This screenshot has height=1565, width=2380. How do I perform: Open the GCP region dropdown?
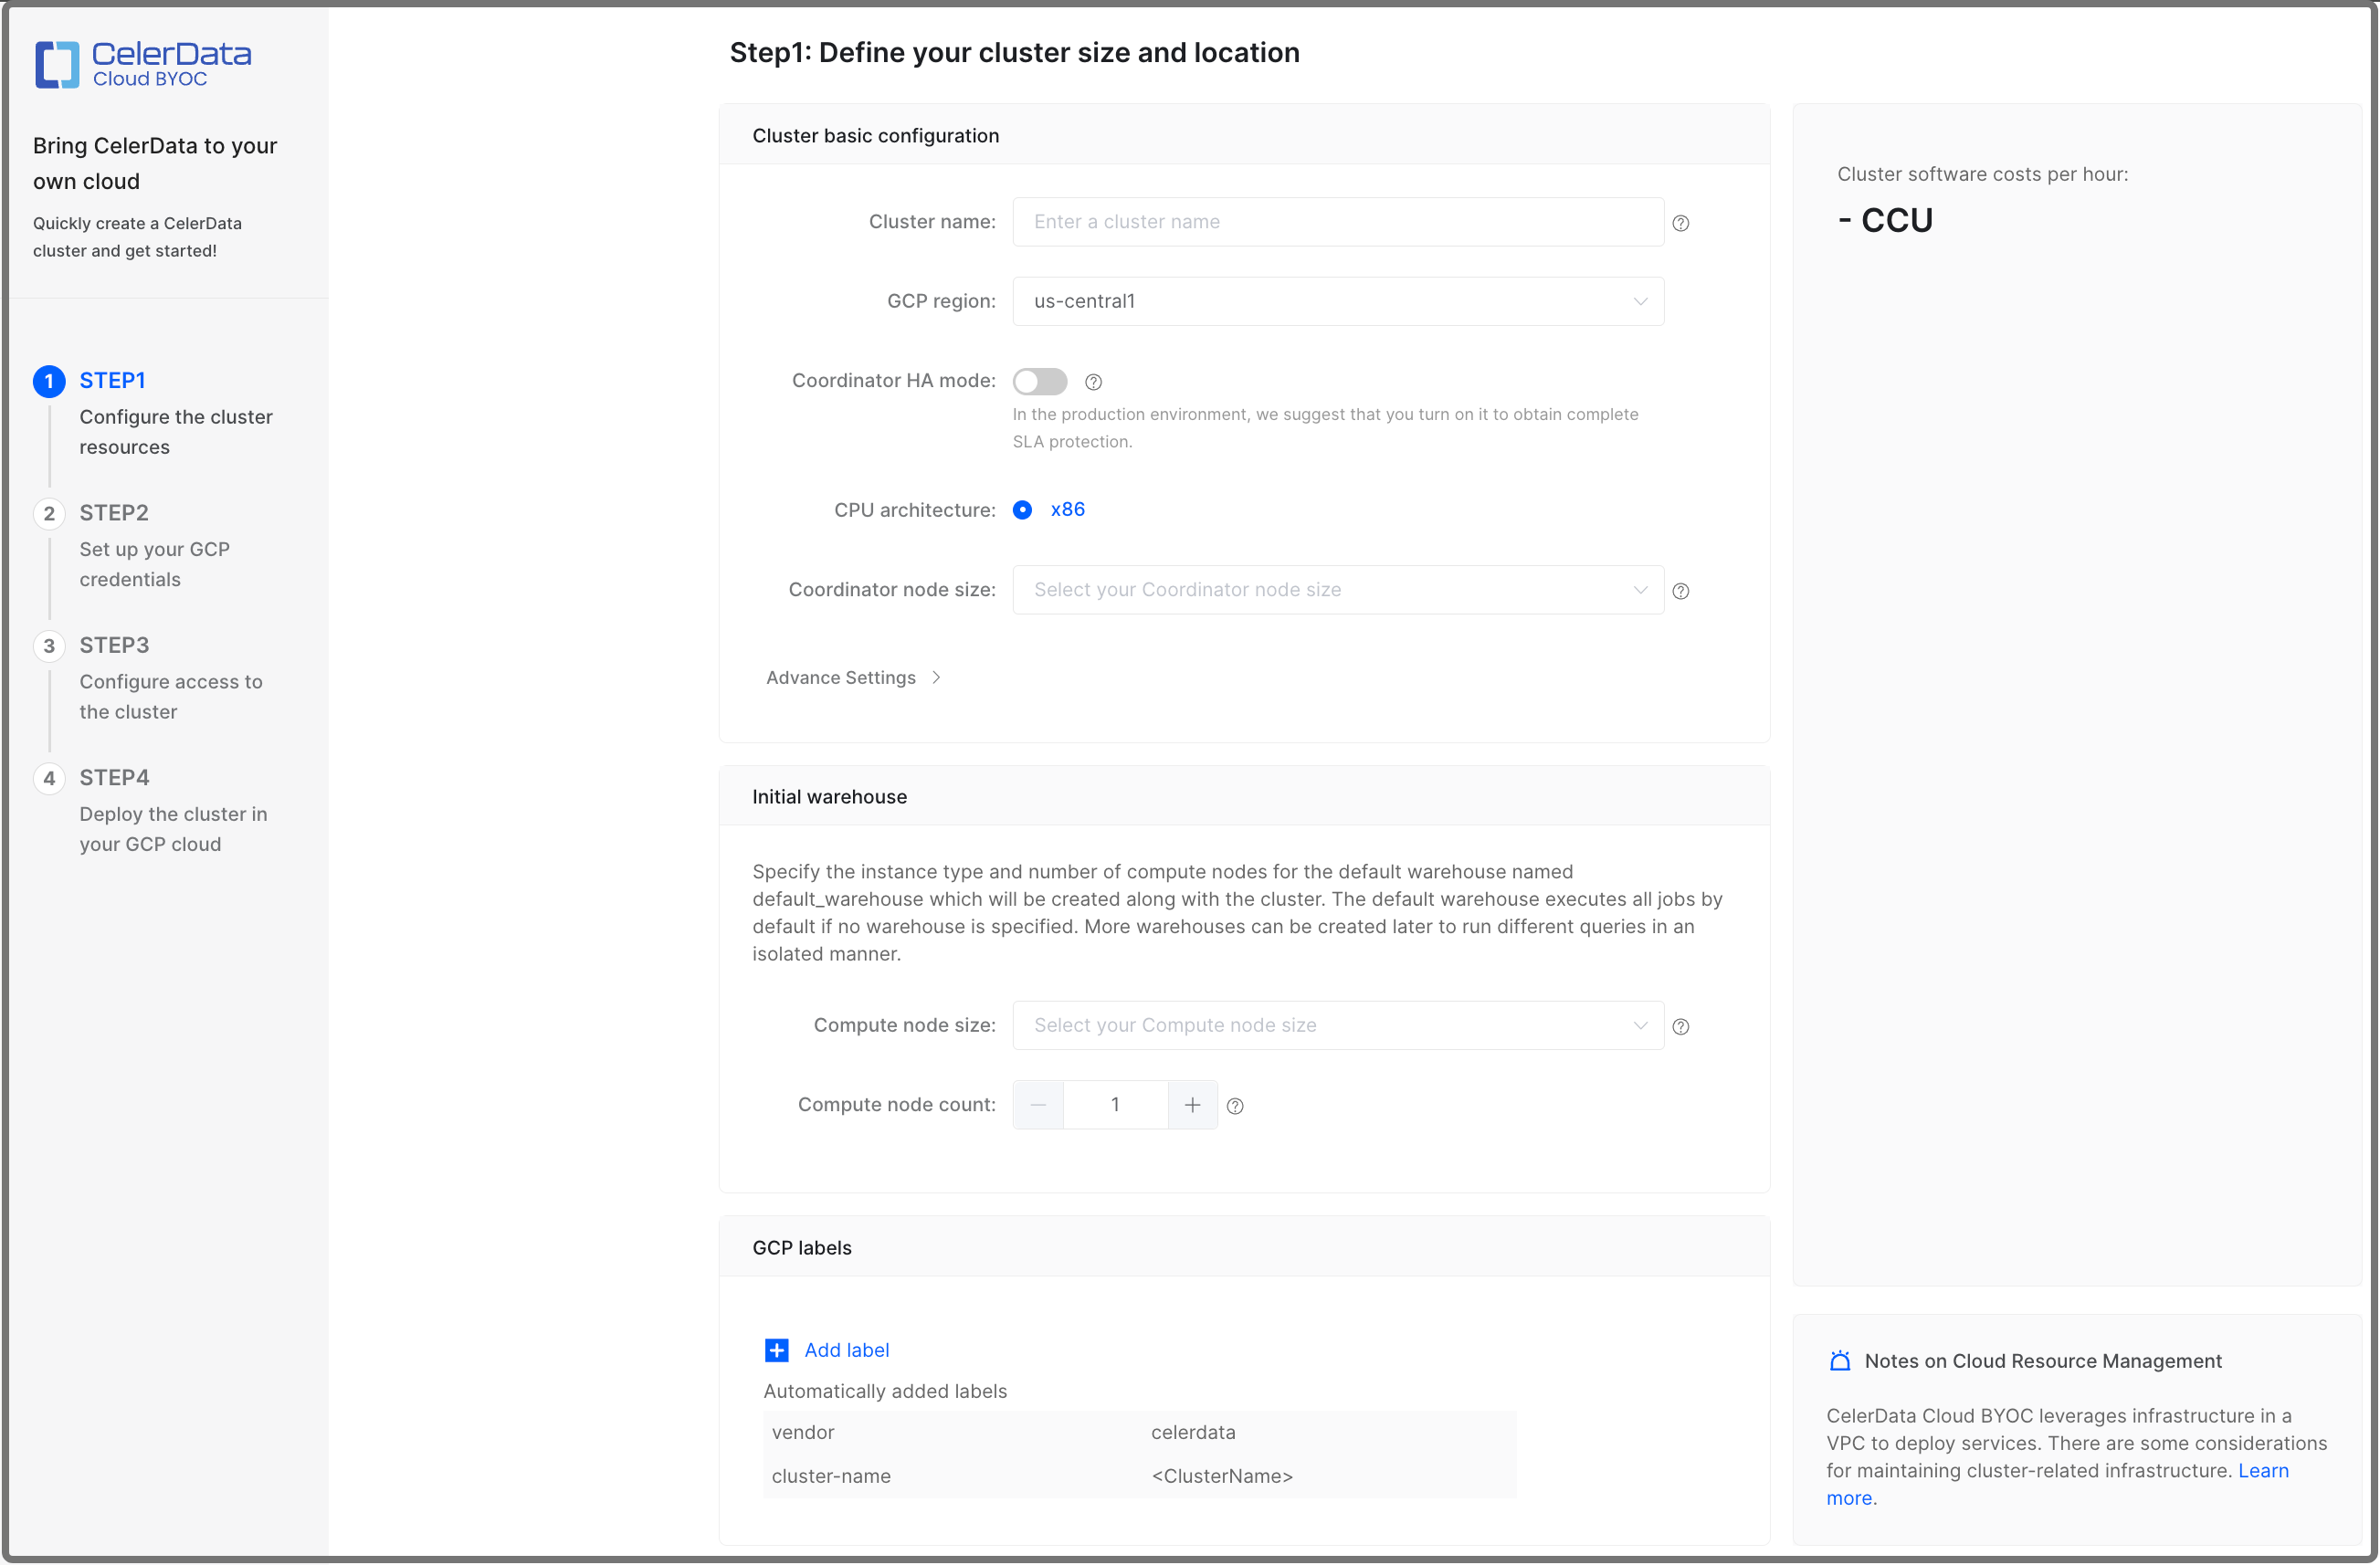(x=1337, y=301)
